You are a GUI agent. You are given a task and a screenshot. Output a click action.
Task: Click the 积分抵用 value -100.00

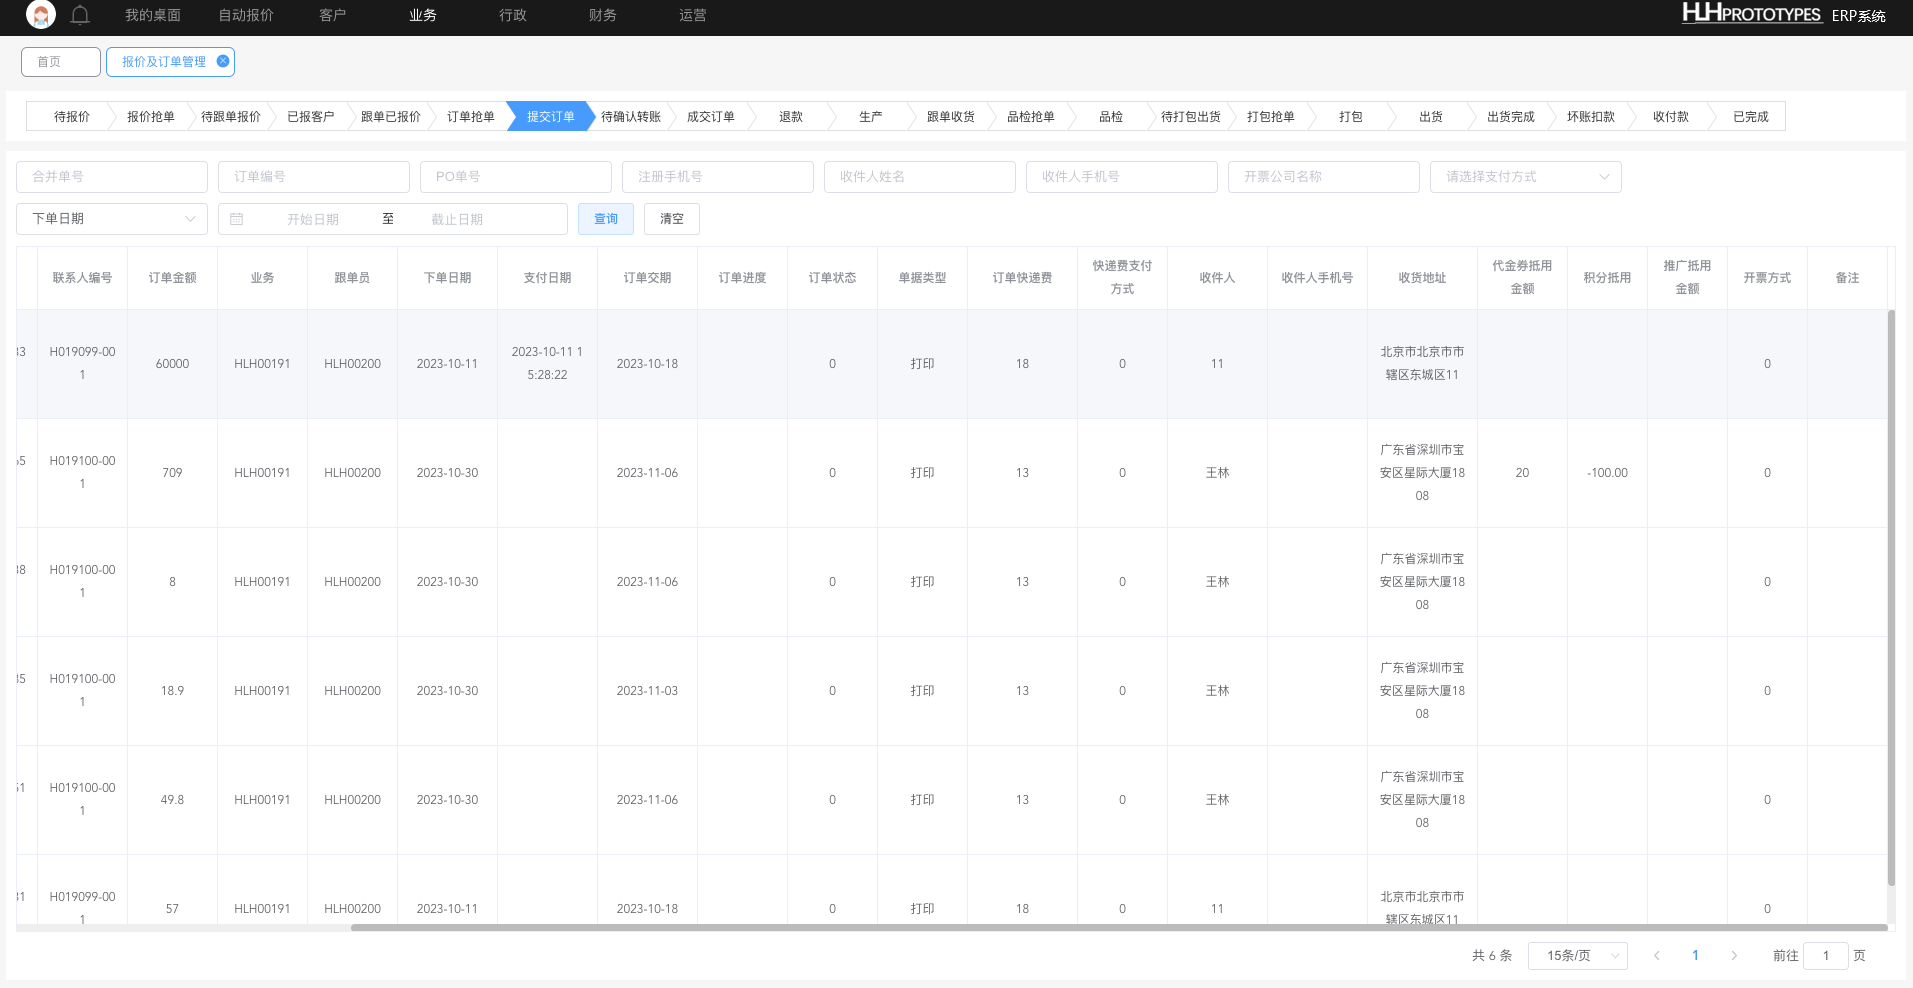(1607, 473)
